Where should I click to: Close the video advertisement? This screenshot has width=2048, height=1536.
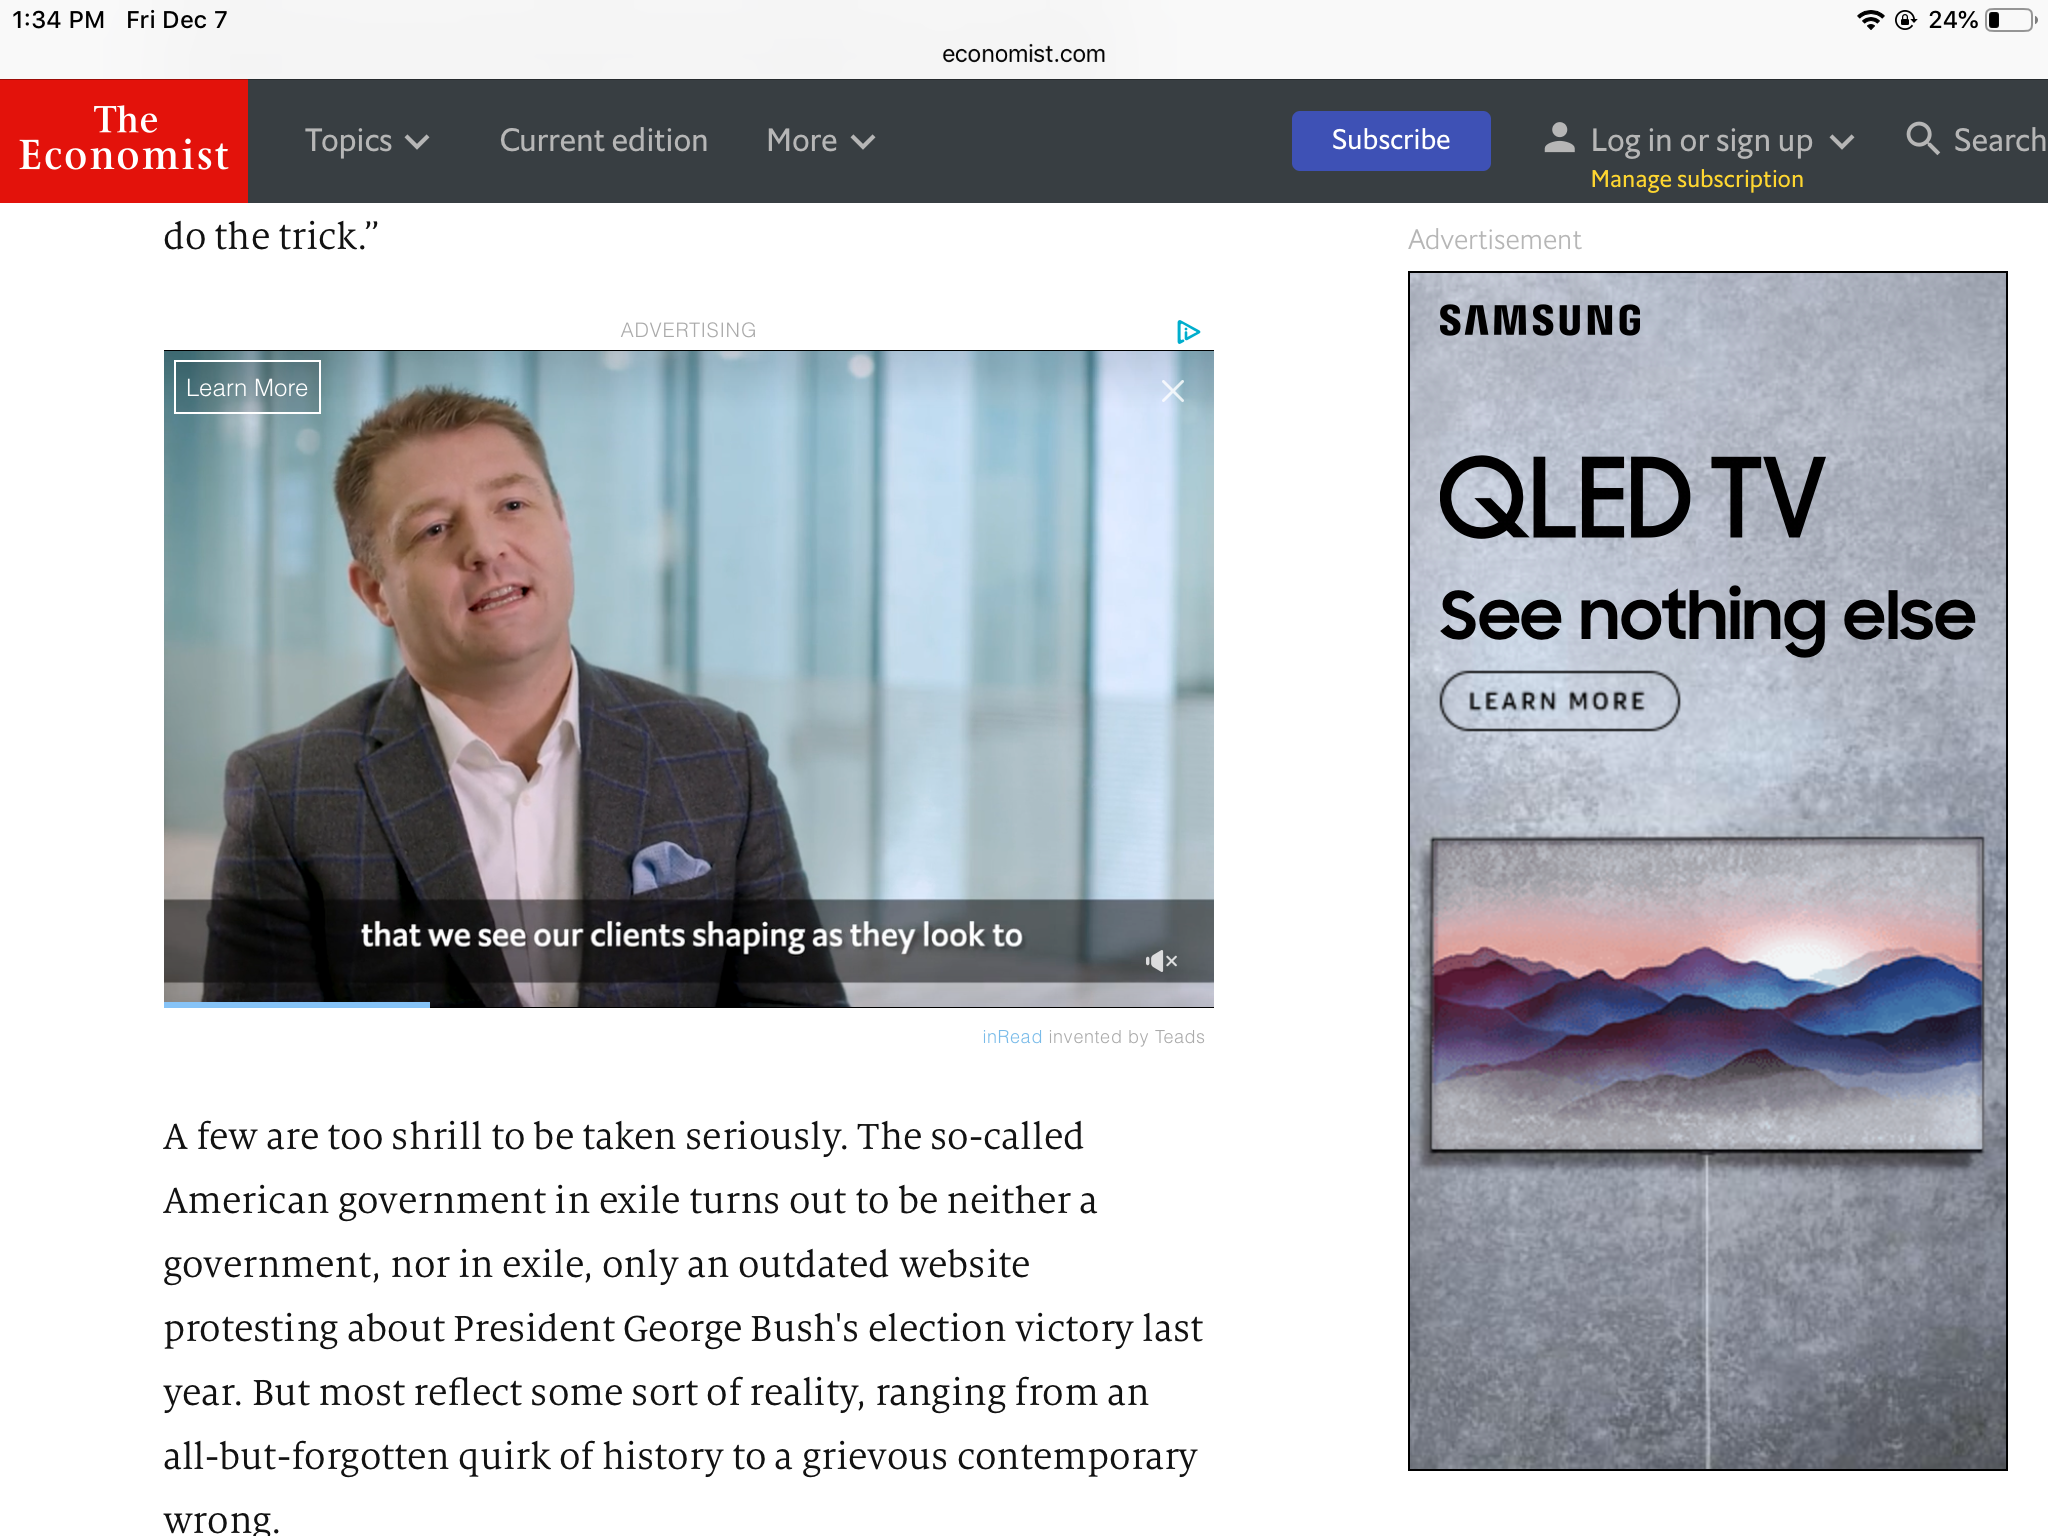pos(1173,391)
